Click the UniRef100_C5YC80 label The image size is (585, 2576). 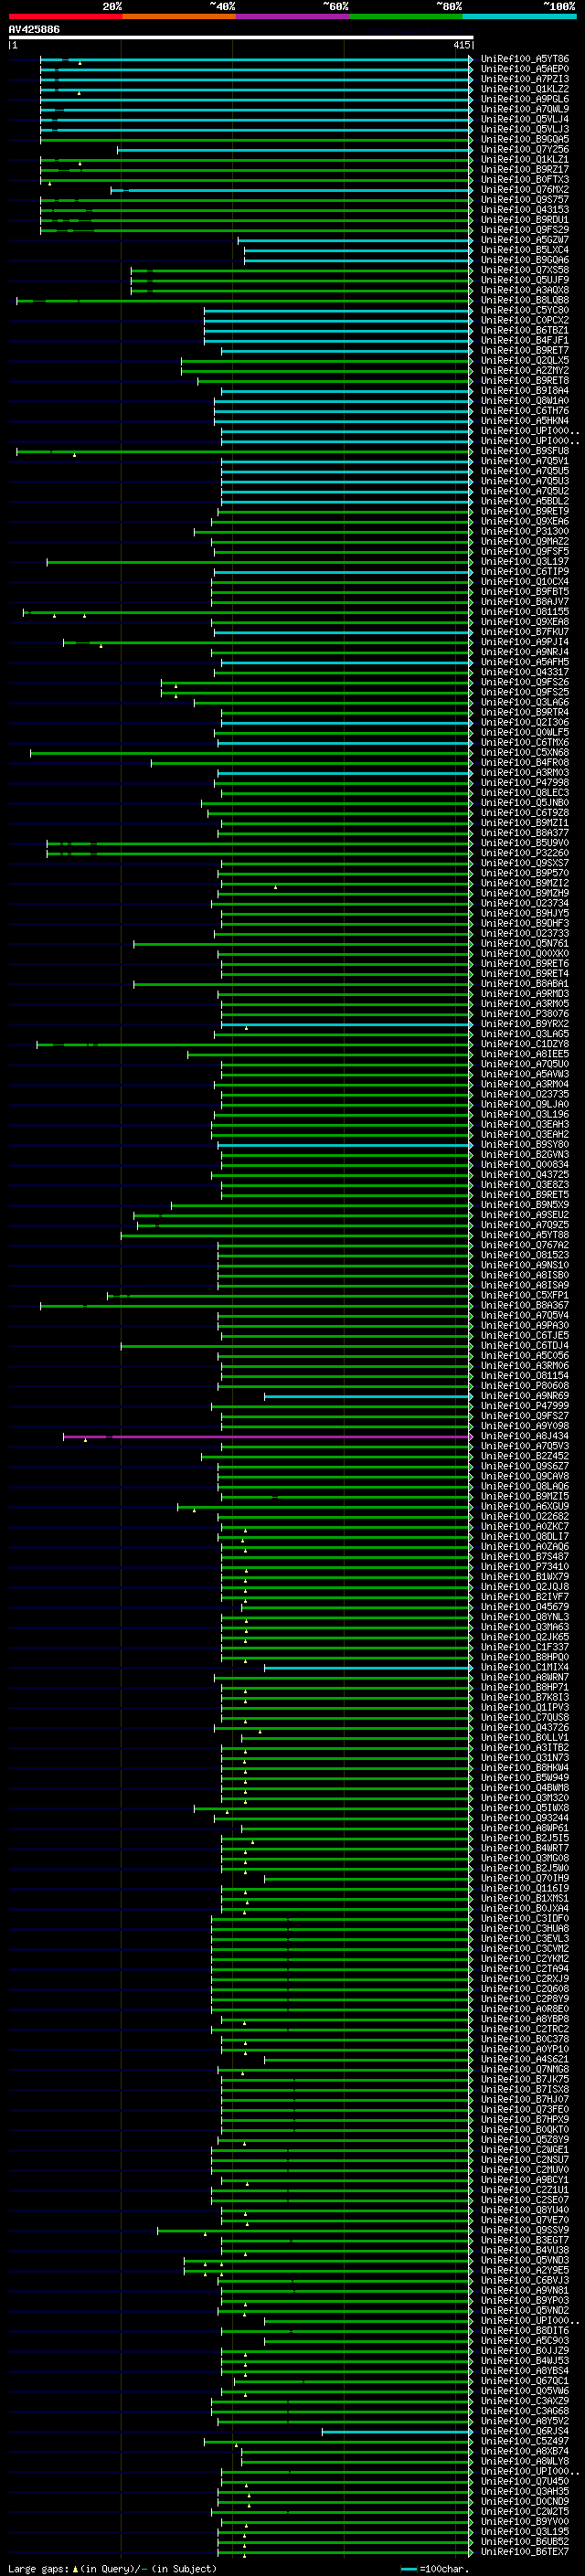click(x=524, y=310)
